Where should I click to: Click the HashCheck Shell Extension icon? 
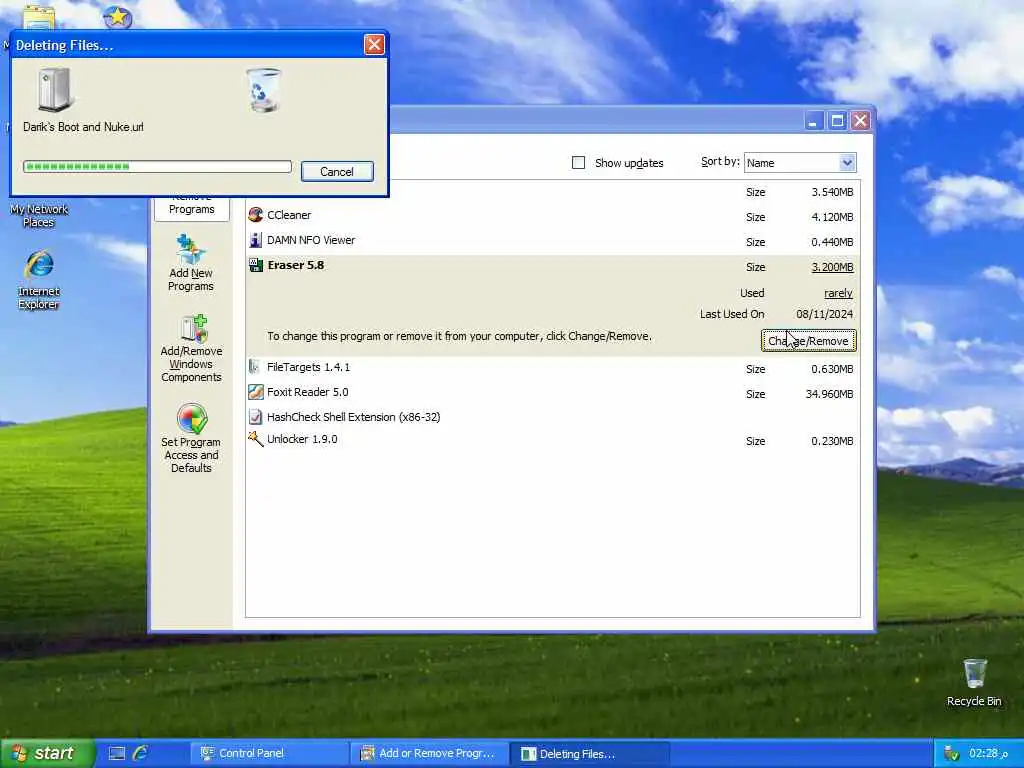click(x=255, y=417)
